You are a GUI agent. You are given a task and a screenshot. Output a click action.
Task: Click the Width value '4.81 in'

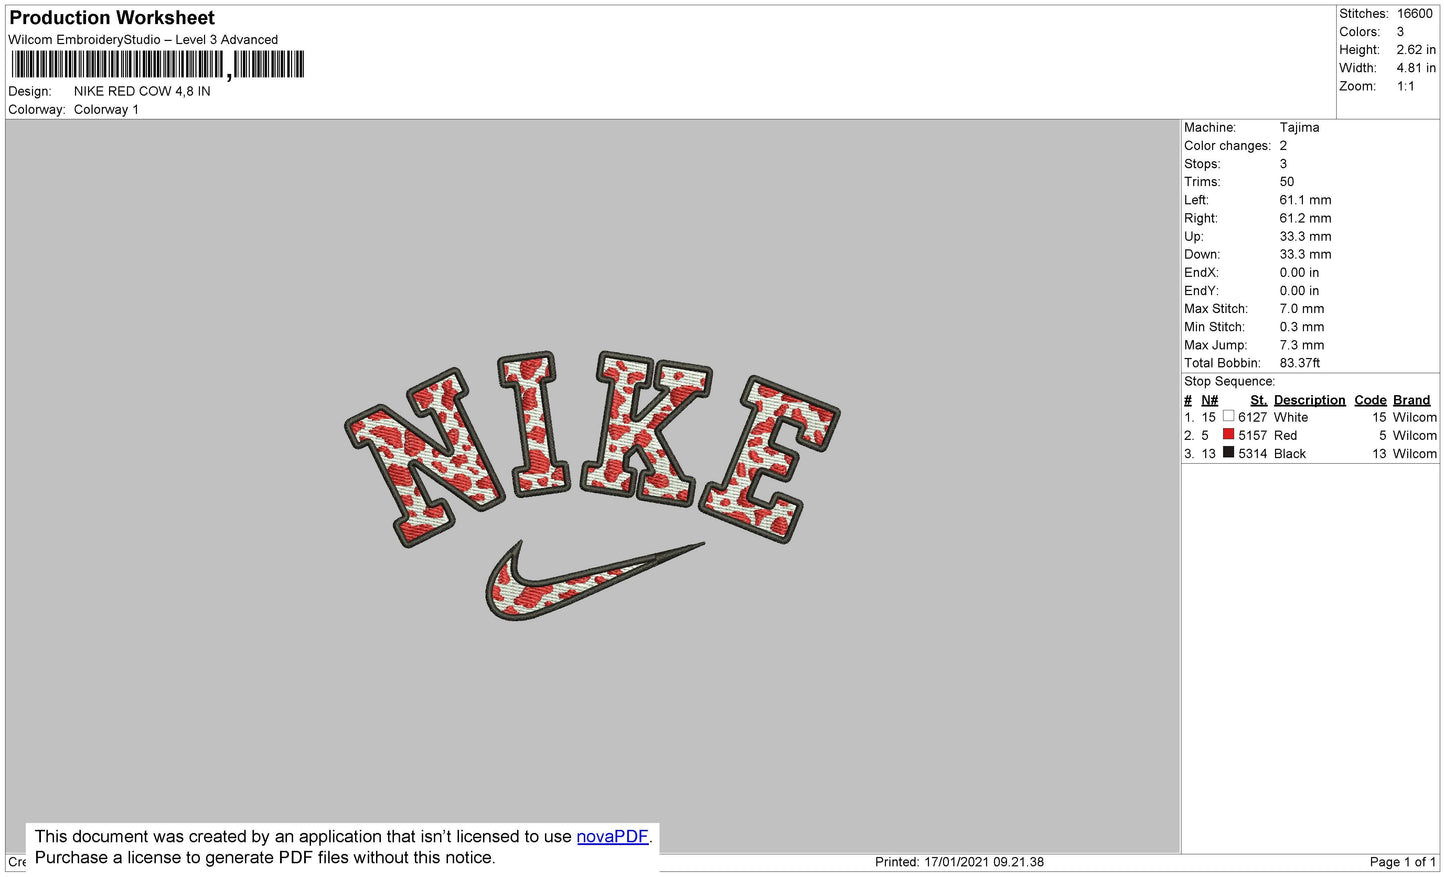click(1416, 68)
